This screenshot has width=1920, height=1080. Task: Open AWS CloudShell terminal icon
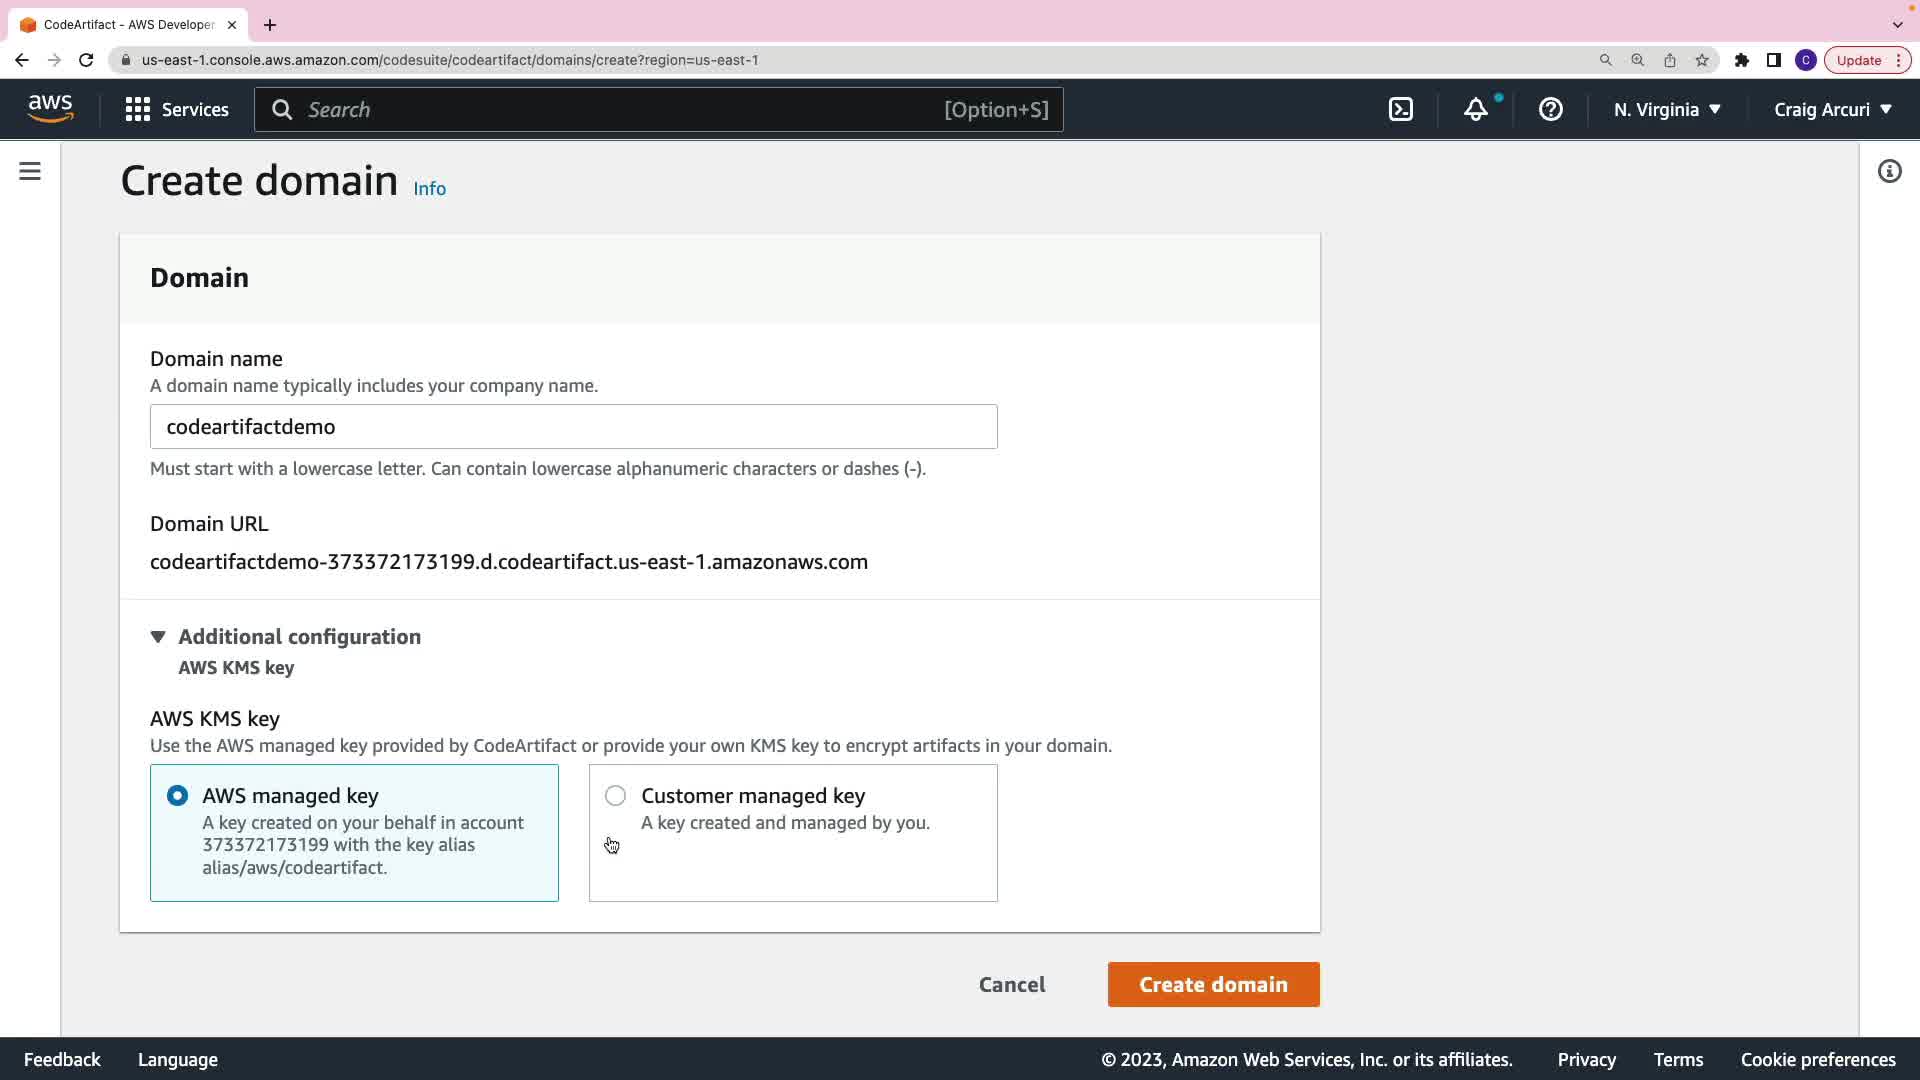pos(1401,110)
